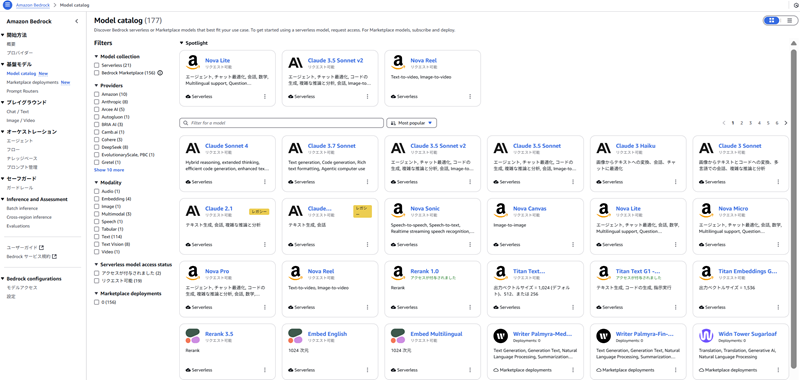Image resolution: width=800 pixels, height=380 pixels.
Task: Switch to list view icon
Action: [x=789, y=20]
